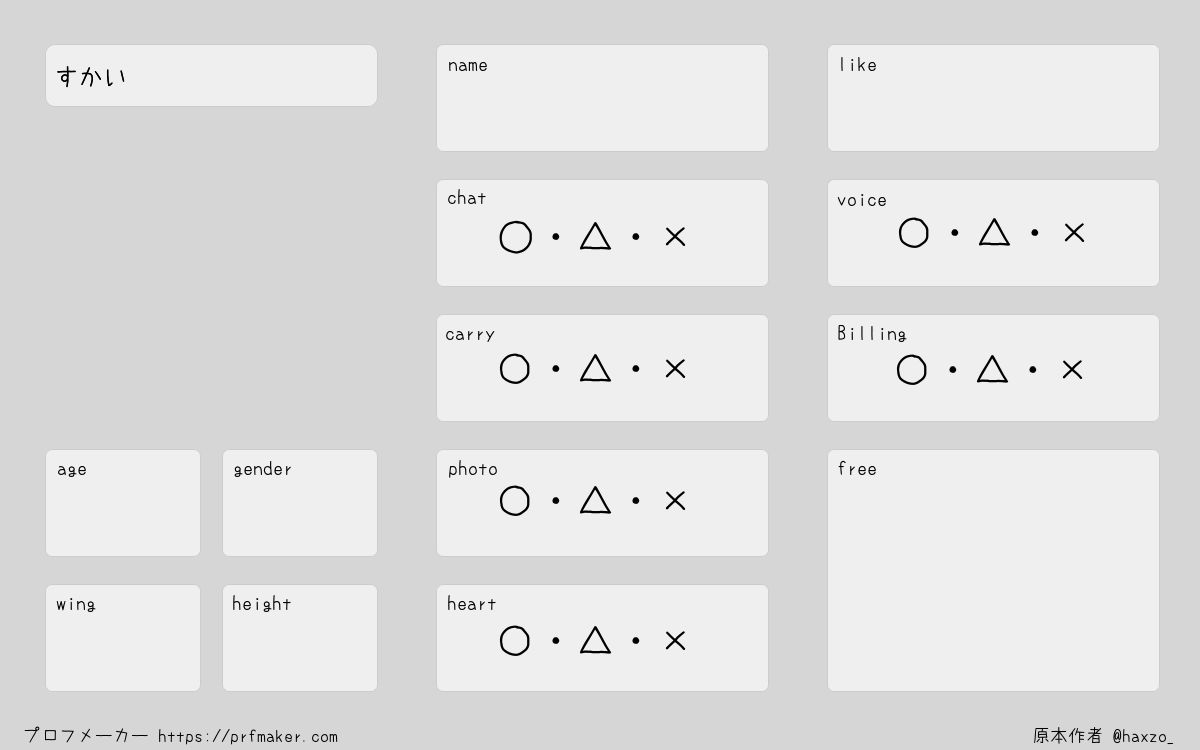Screen dimensions: 1200x750
Task: Click the gender box
Action: [x=300, y=503]
